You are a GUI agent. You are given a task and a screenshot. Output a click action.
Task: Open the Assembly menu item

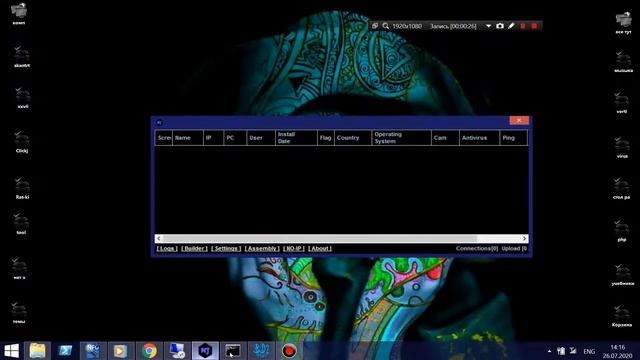click(262, 248)
